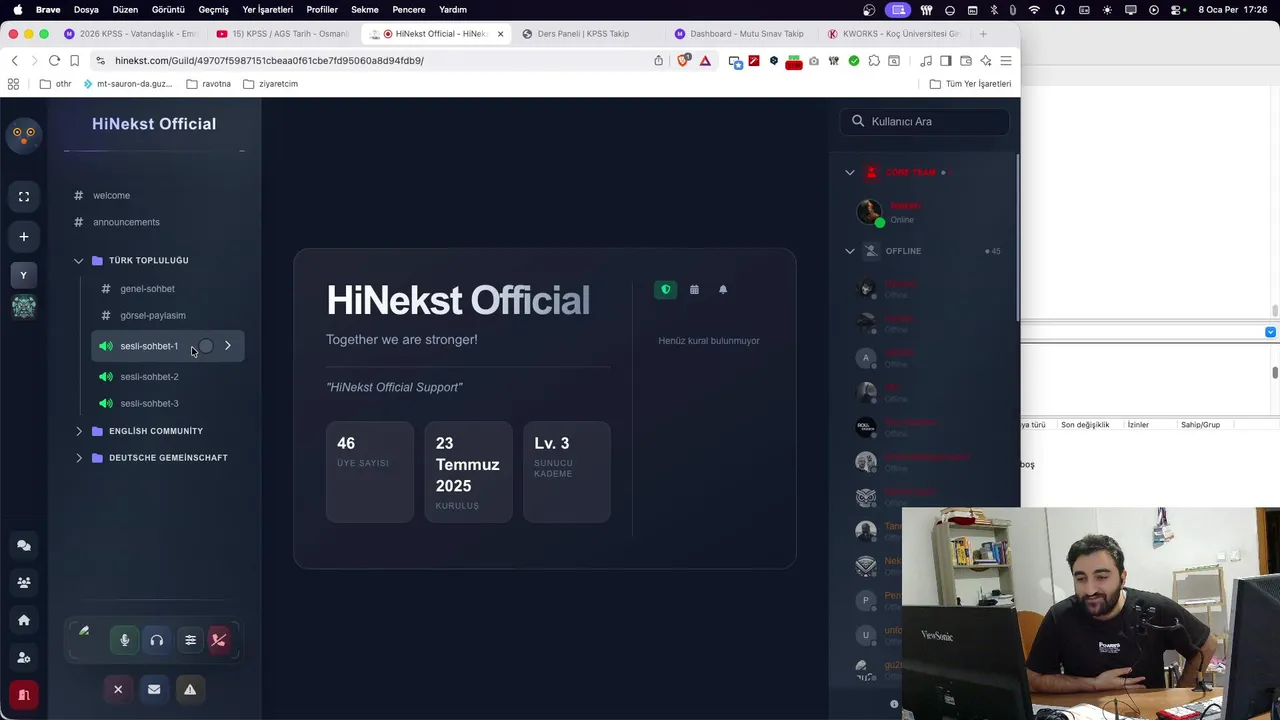Click the Kullanıcı Ara search field
The image size is (1280, 720).
click(925, 121)
